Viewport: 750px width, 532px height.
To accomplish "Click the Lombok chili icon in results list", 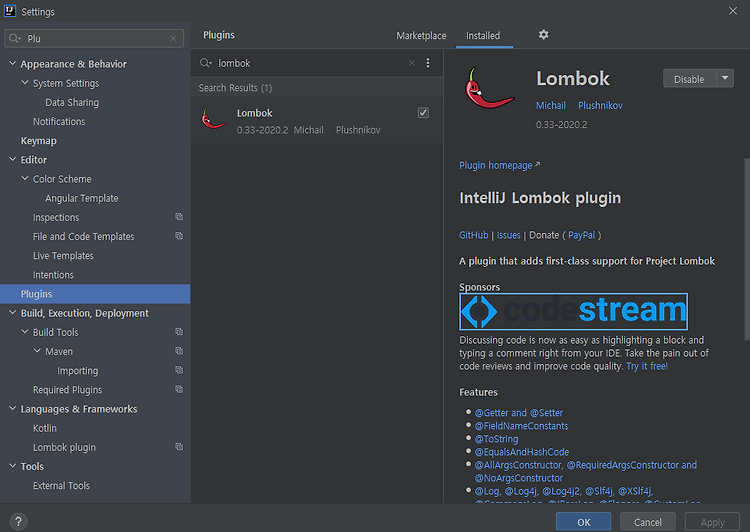I will pyautogui.click(x=213, y=120).
